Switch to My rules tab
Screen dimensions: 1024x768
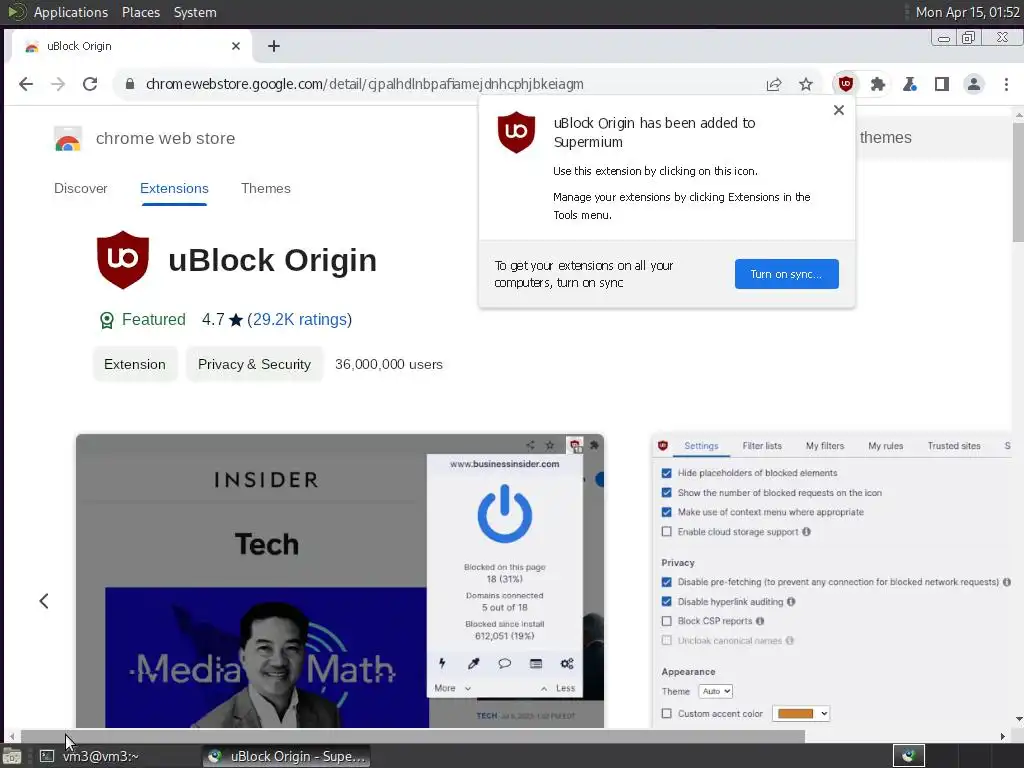click(x=886, y=446)
